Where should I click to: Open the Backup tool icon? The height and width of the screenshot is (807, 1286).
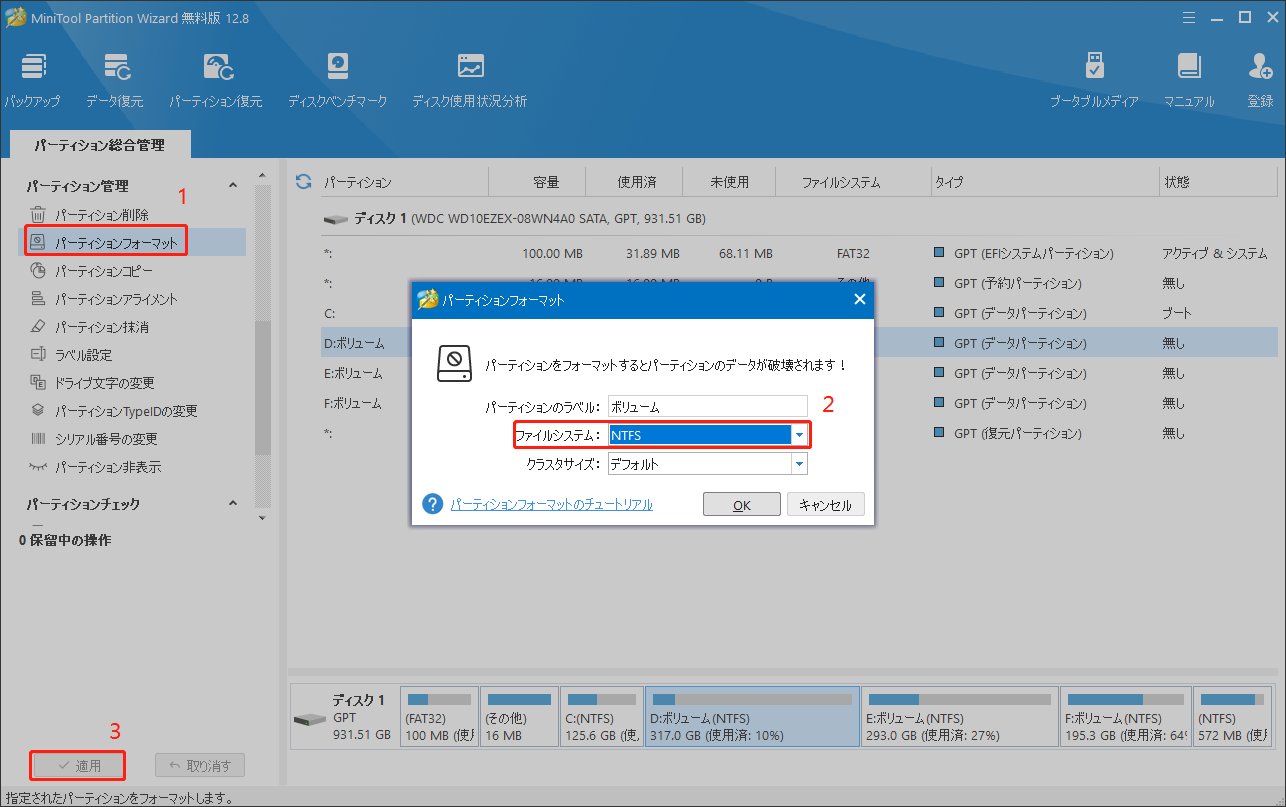(x=33, y=67)
